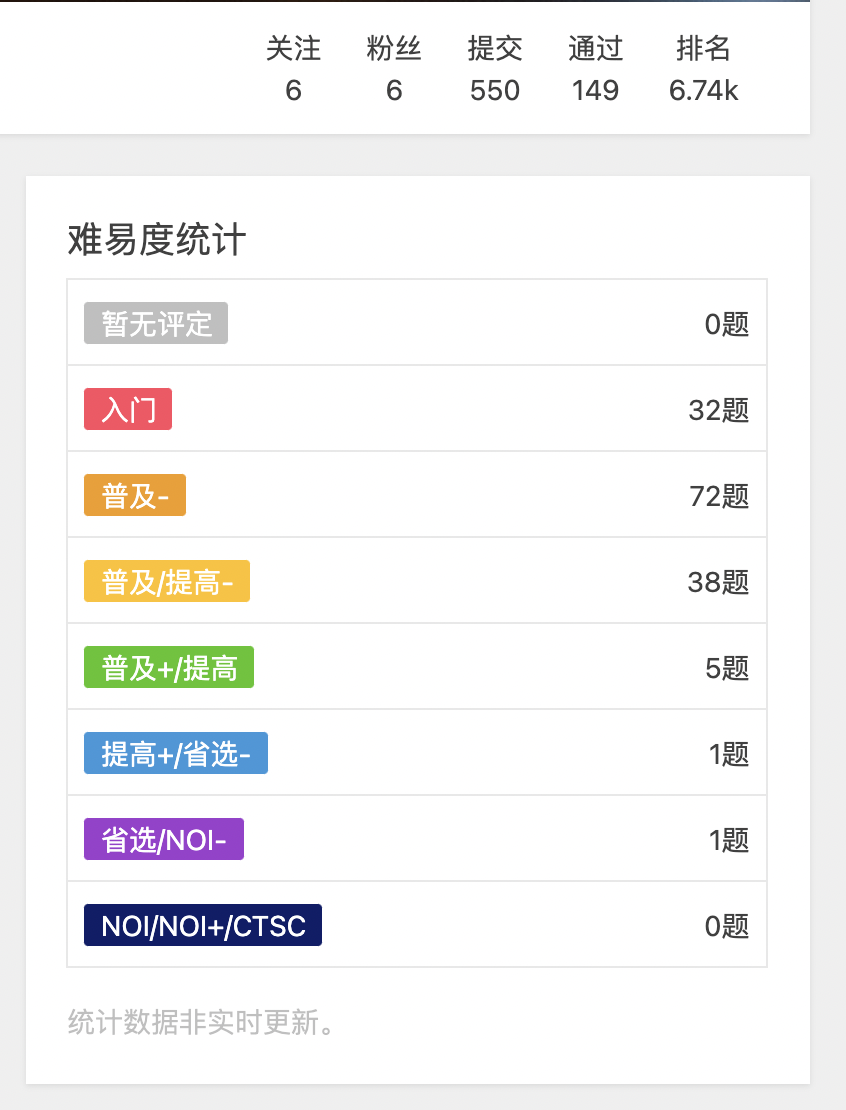Viewport: 846px width, 1110px height.
Task: Click the 72题 problem count
Action: (718, 496)
